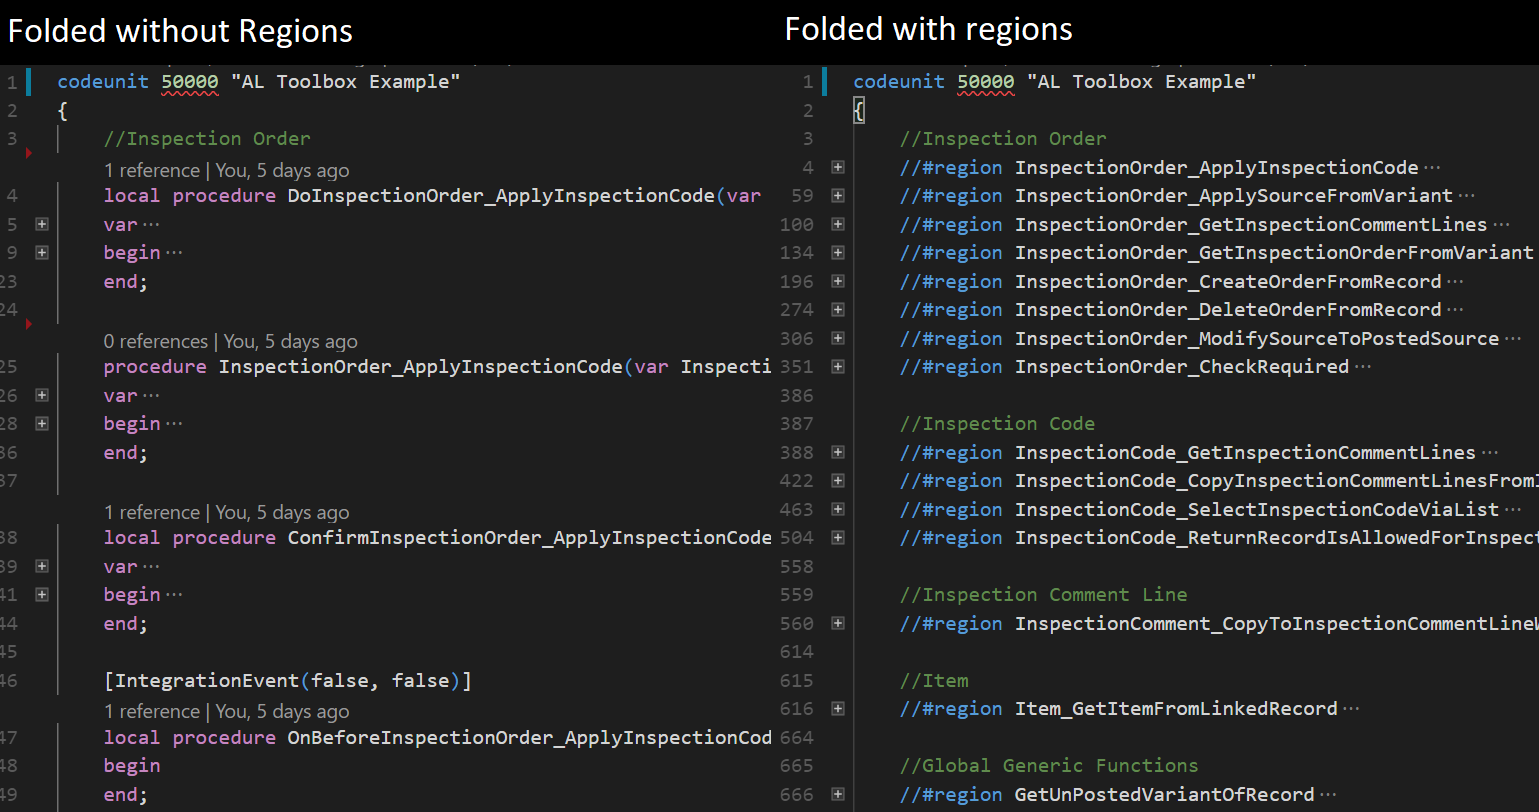This screenshot has height=812, width=1539.
Task: Click line number 504 in right editor gutter
Action: [797, 538]
